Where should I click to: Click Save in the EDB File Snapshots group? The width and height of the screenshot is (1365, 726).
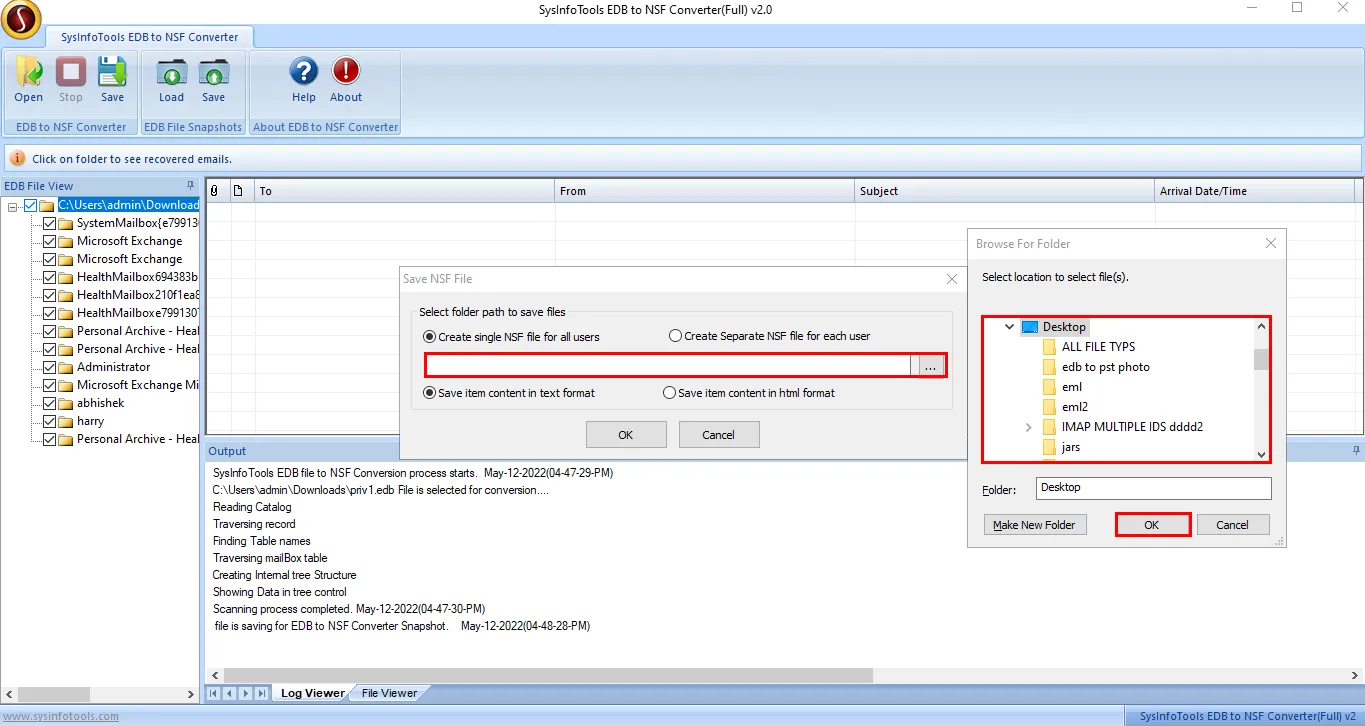[x=213, y=79]
